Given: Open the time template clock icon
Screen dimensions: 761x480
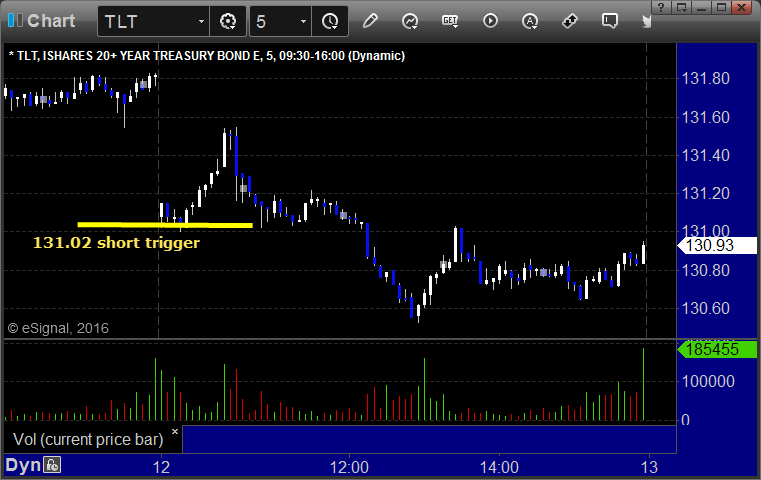Looking at the screenshot, I should click(x=330, y=21).
